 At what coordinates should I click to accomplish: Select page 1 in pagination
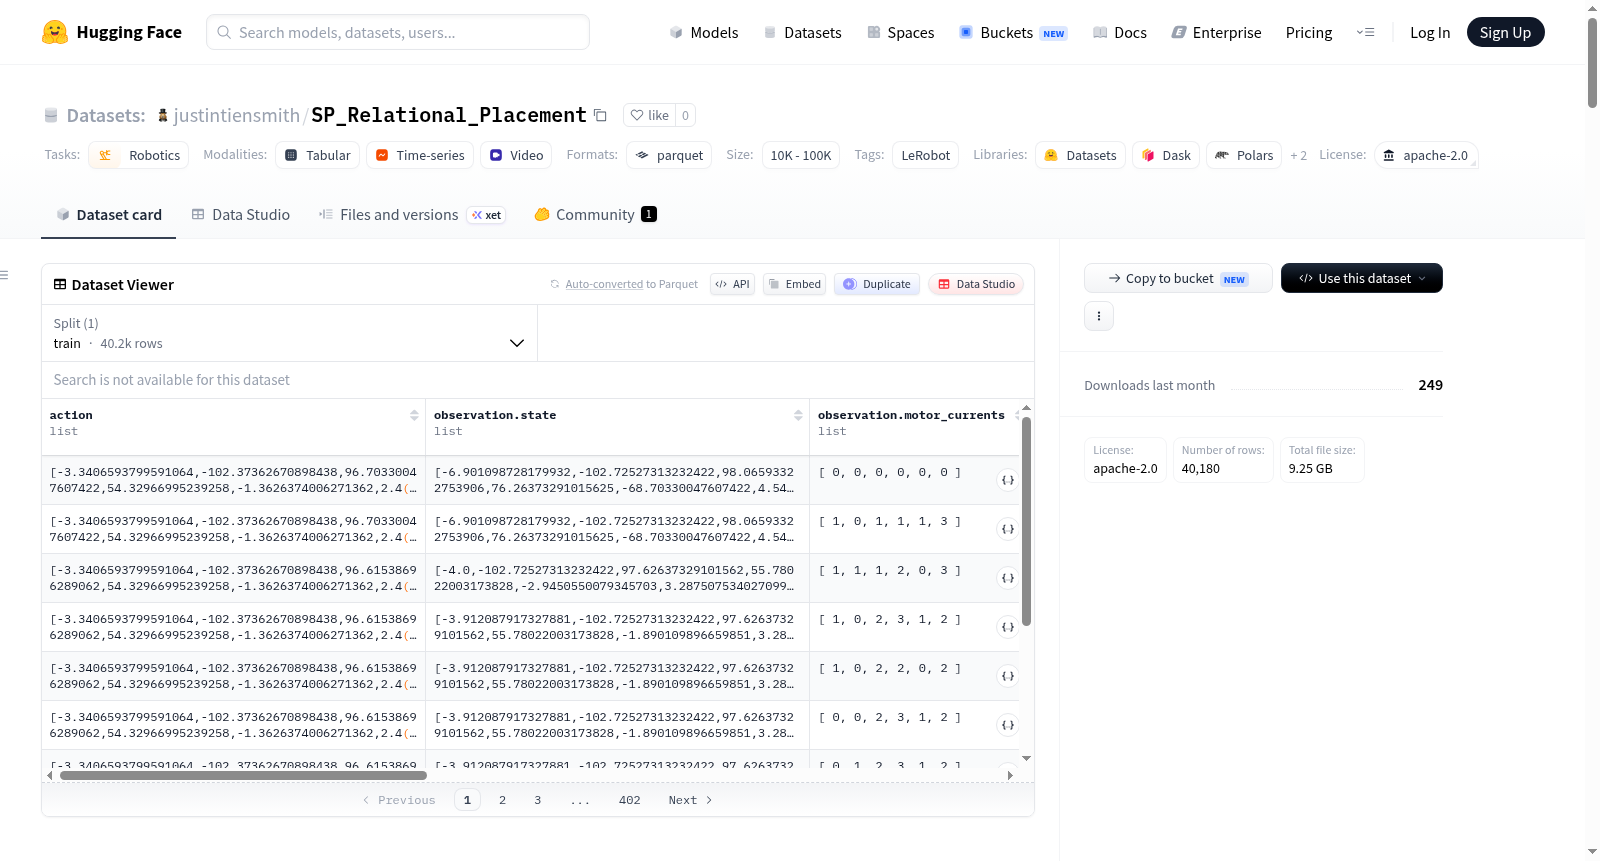click(467, 800)
